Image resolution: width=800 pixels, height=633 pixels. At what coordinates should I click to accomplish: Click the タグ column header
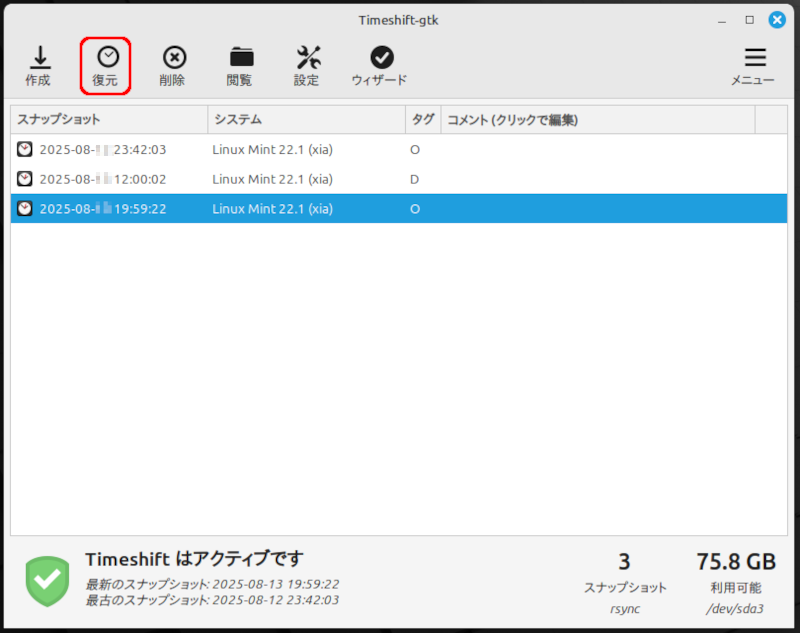[422, 120]
